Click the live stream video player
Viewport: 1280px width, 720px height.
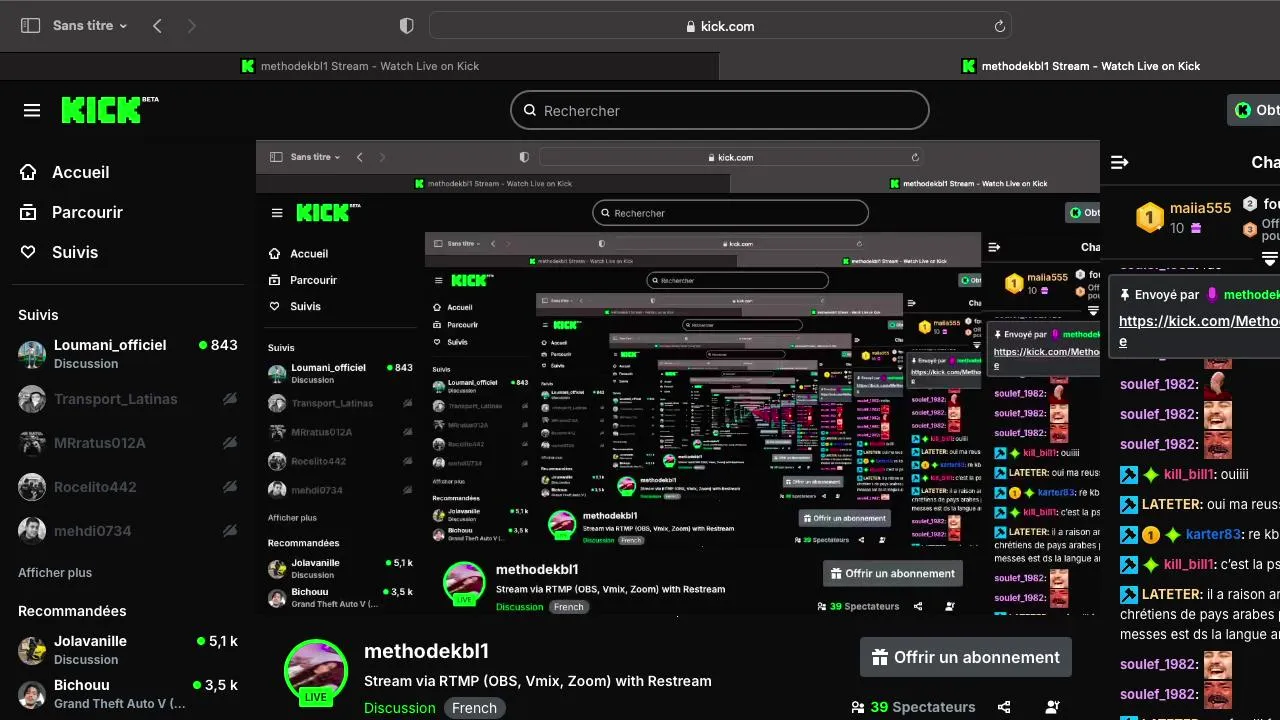click(x=678, y=378)
